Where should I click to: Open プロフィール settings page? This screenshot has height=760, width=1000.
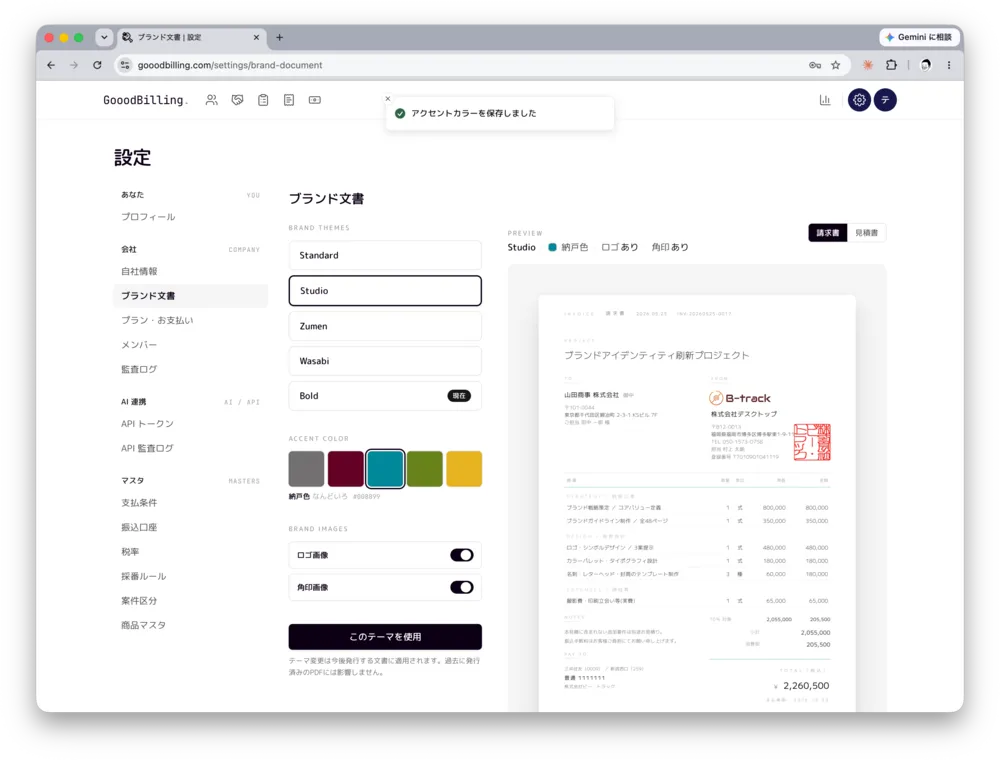click(x=148, y=217)
